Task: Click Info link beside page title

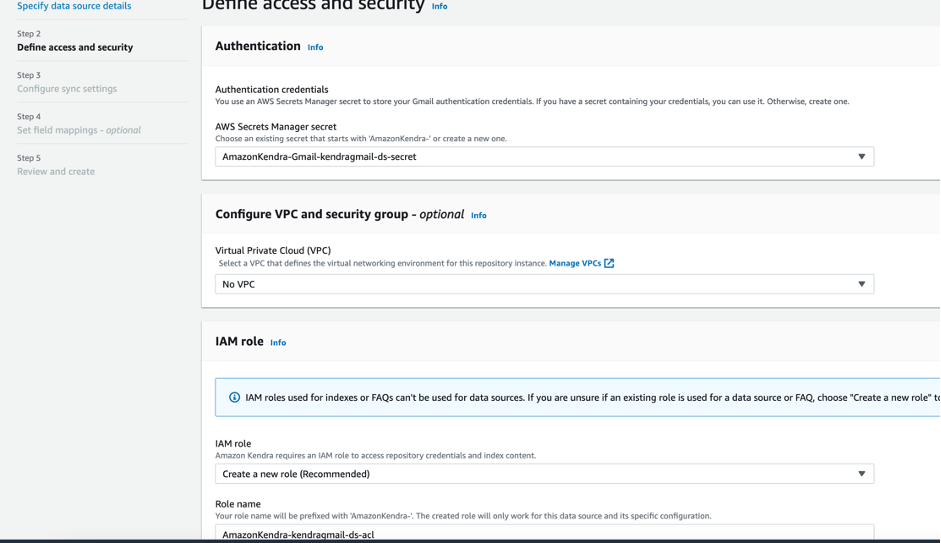Action: tap(439, 6)
